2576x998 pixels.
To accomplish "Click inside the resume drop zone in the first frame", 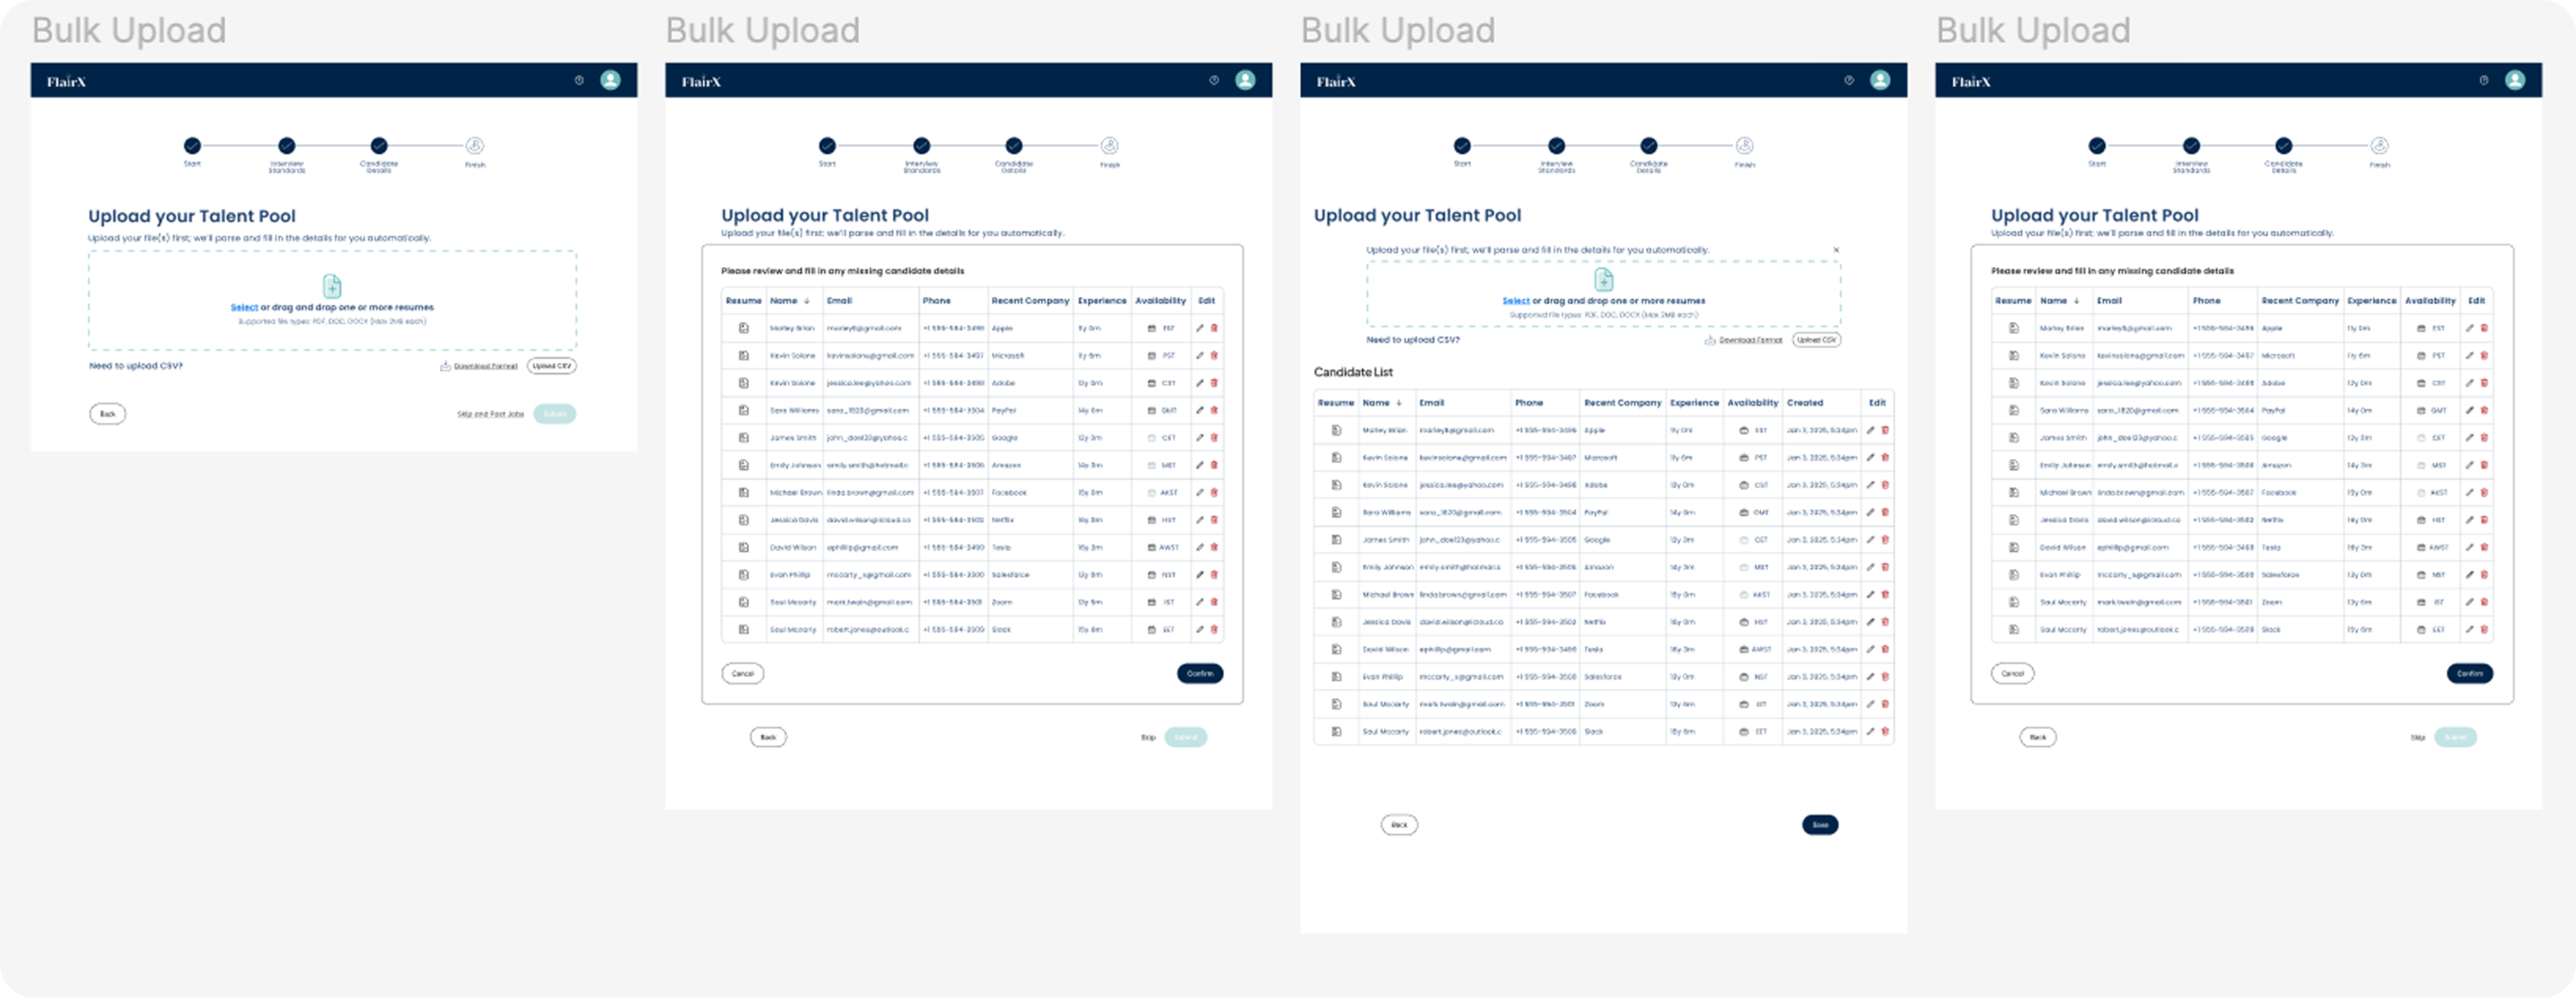I will coord(332,300).
